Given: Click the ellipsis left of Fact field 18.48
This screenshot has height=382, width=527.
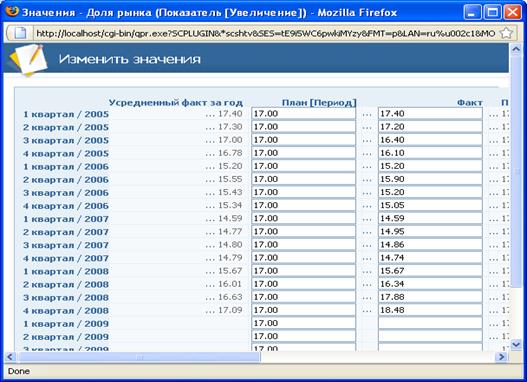Looking at the screenshot, I should 367,311.
